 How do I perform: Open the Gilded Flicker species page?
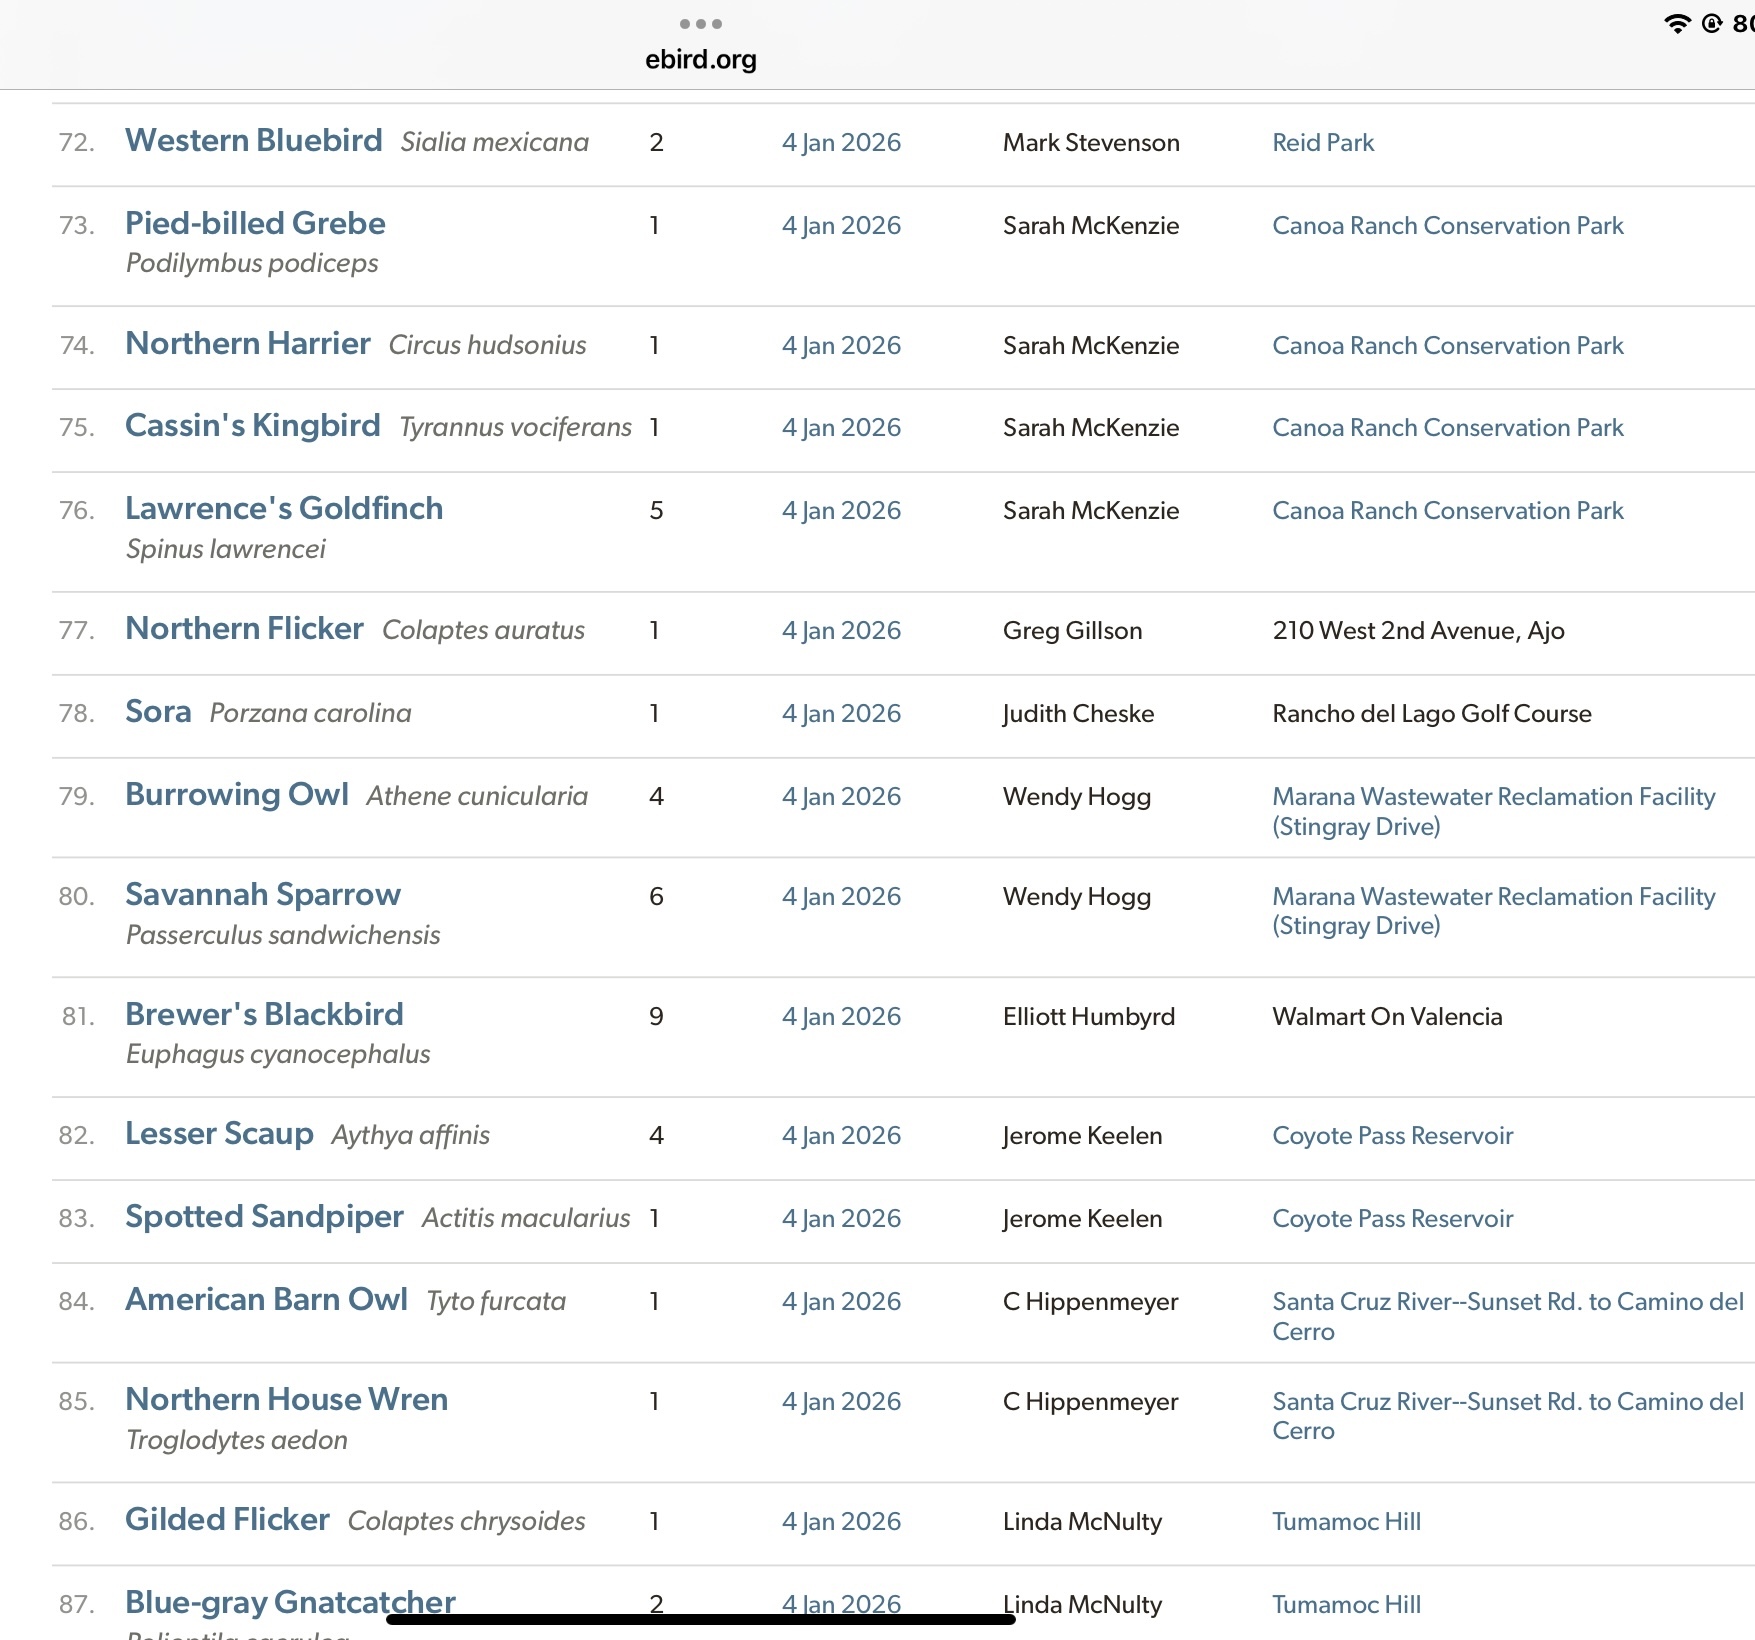click(x=227, y=1520)
